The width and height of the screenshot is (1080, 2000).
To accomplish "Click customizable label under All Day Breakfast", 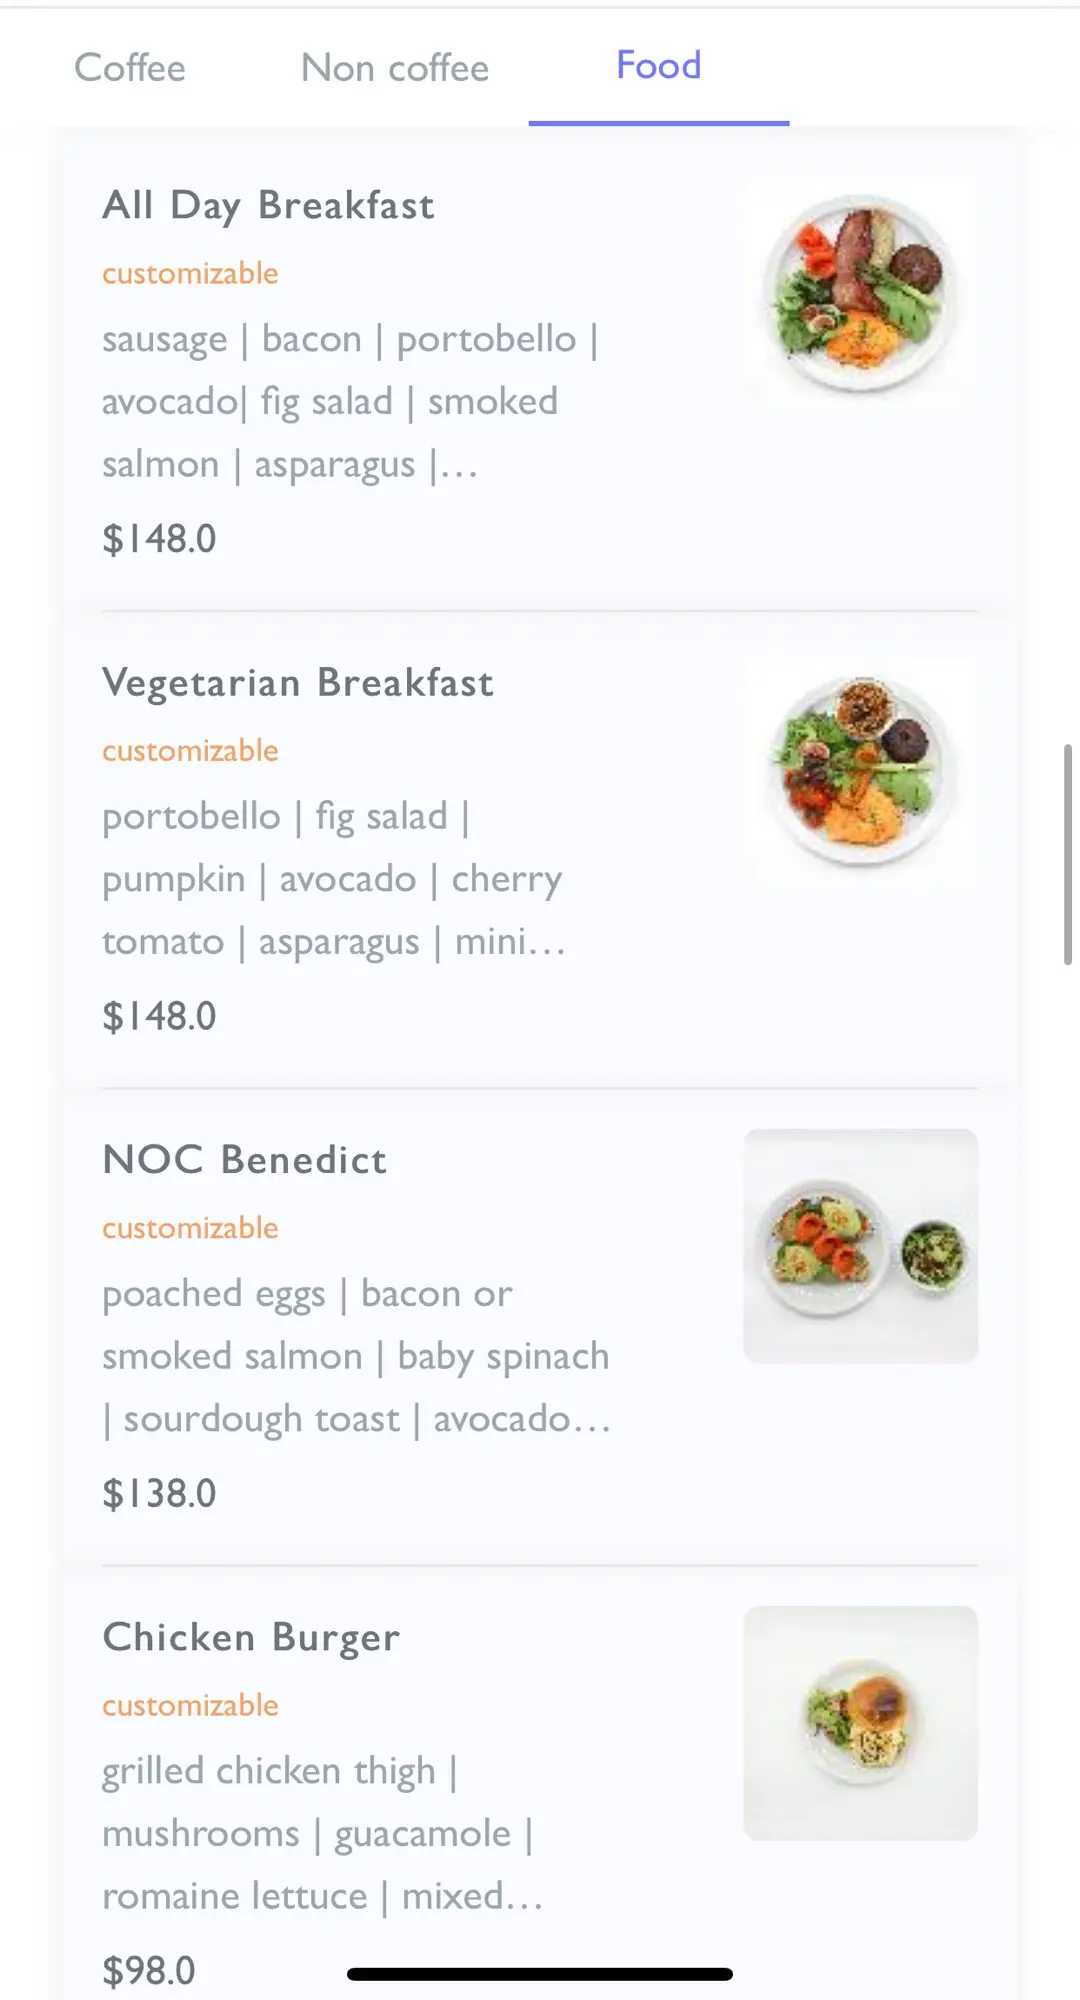I will pyautogui.click(x=190, y=273).
